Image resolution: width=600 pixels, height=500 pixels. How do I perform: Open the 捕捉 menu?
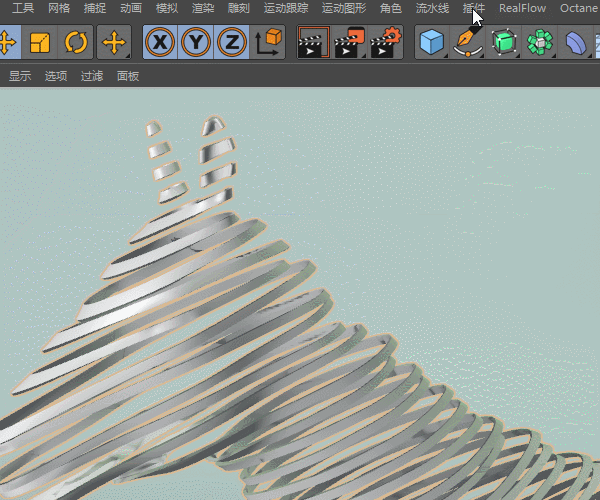click(x=95, y=8)
